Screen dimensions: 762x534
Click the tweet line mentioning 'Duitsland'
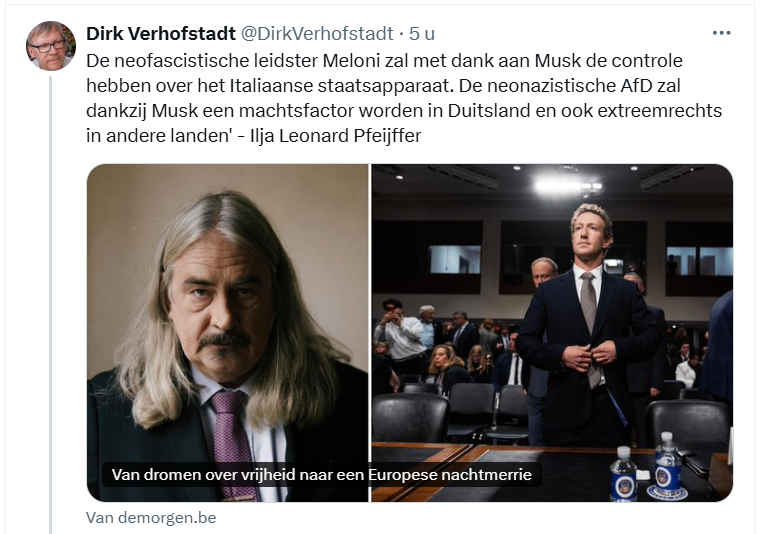404,111
